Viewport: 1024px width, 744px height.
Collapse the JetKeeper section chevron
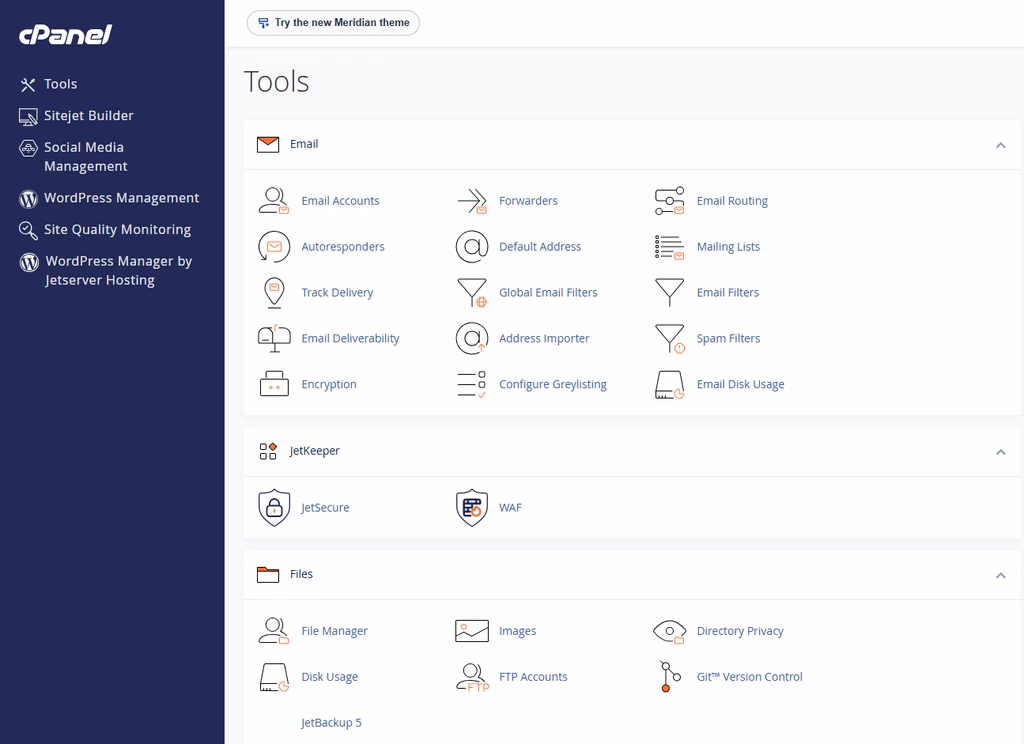(1000, 452)
